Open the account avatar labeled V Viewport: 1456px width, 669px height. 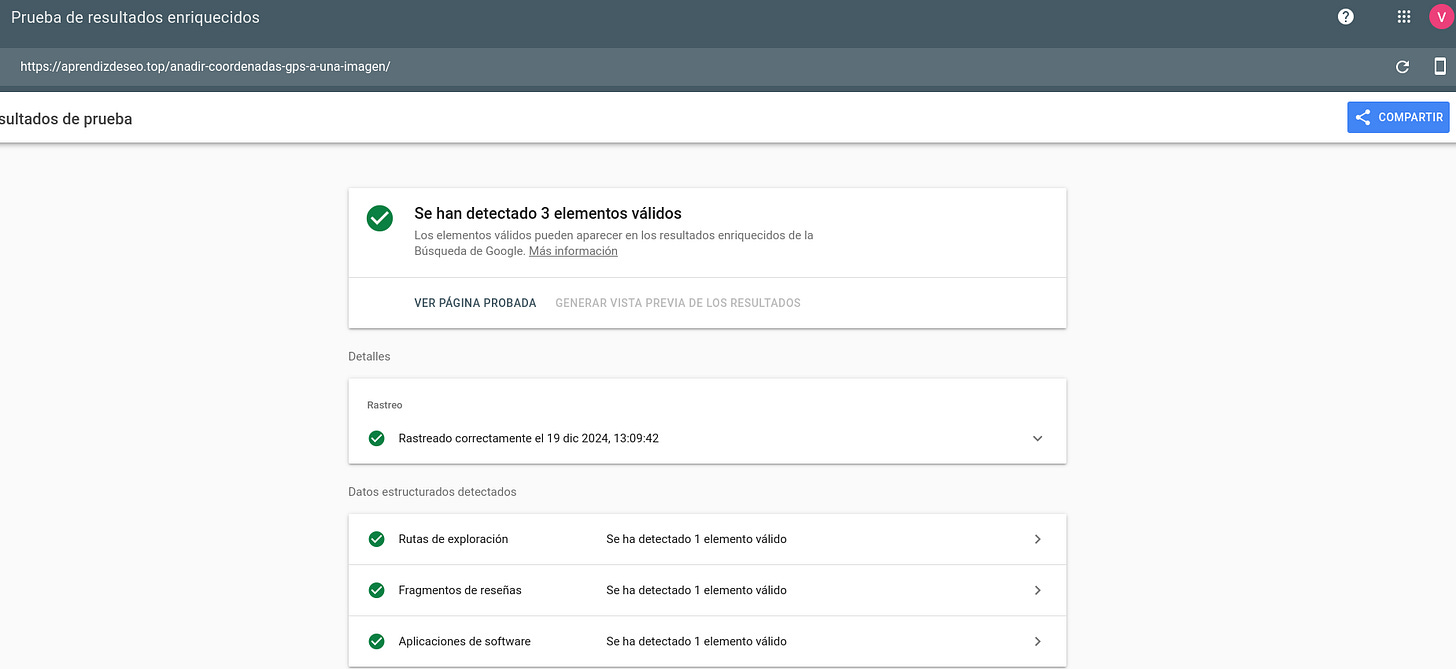pyautogui.click(x=1440, y=17)
